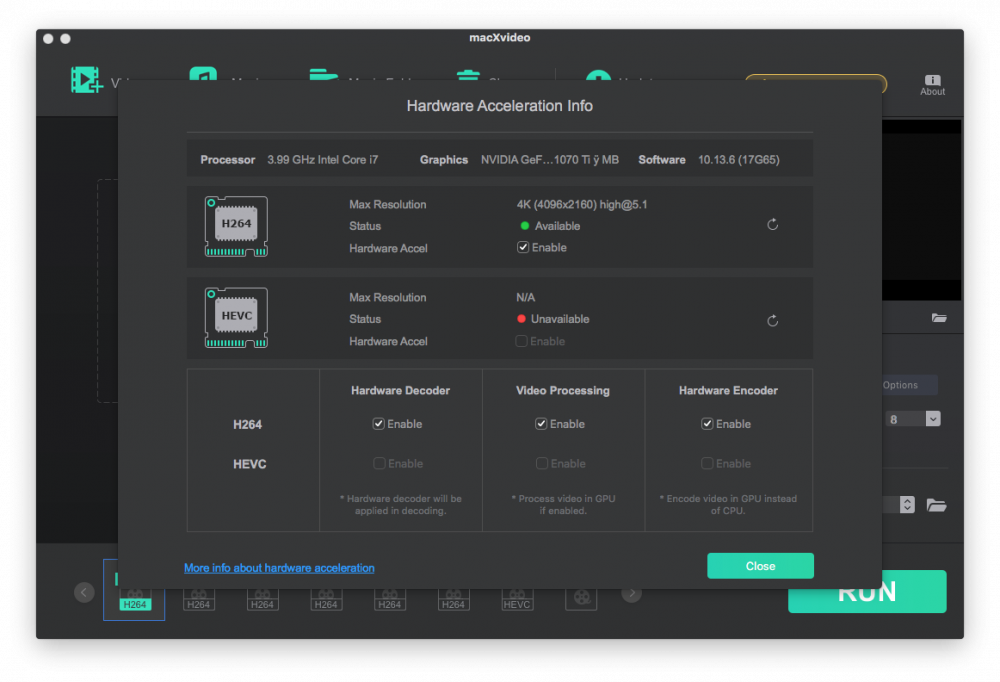1000x682 pixels.
Task: Refresh the H264 hardware status
Action: click(772, 225)
